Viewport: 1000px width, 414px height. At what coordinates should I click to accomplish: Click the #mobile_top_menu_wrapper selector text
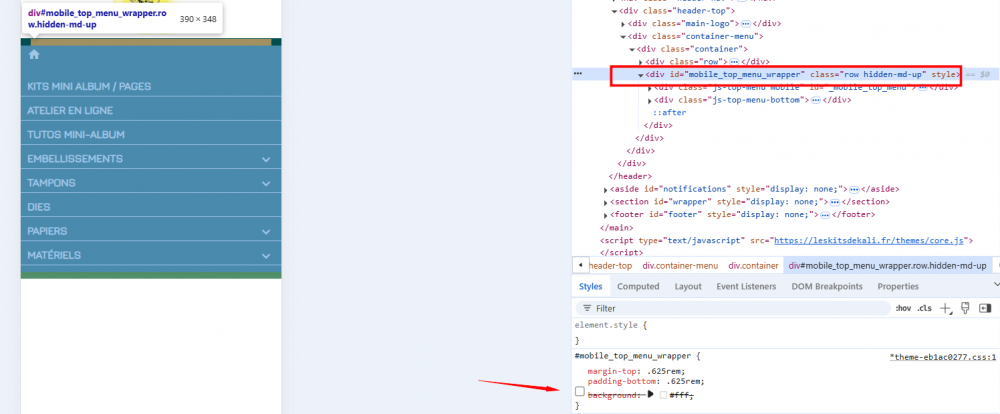tap(633, 357)
